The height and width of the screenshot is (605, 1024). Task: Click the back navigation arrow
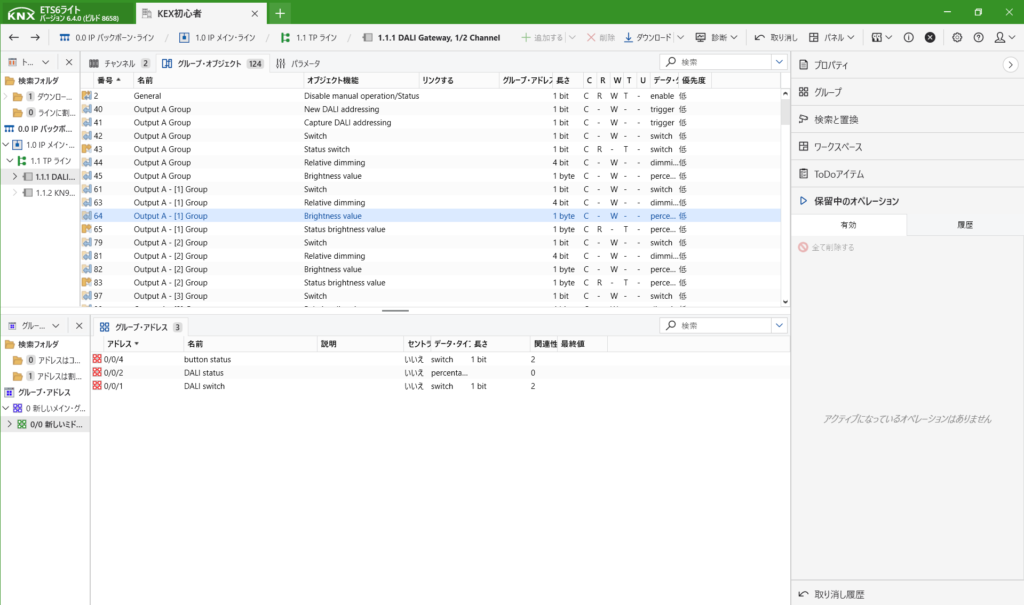coord(13,37)
